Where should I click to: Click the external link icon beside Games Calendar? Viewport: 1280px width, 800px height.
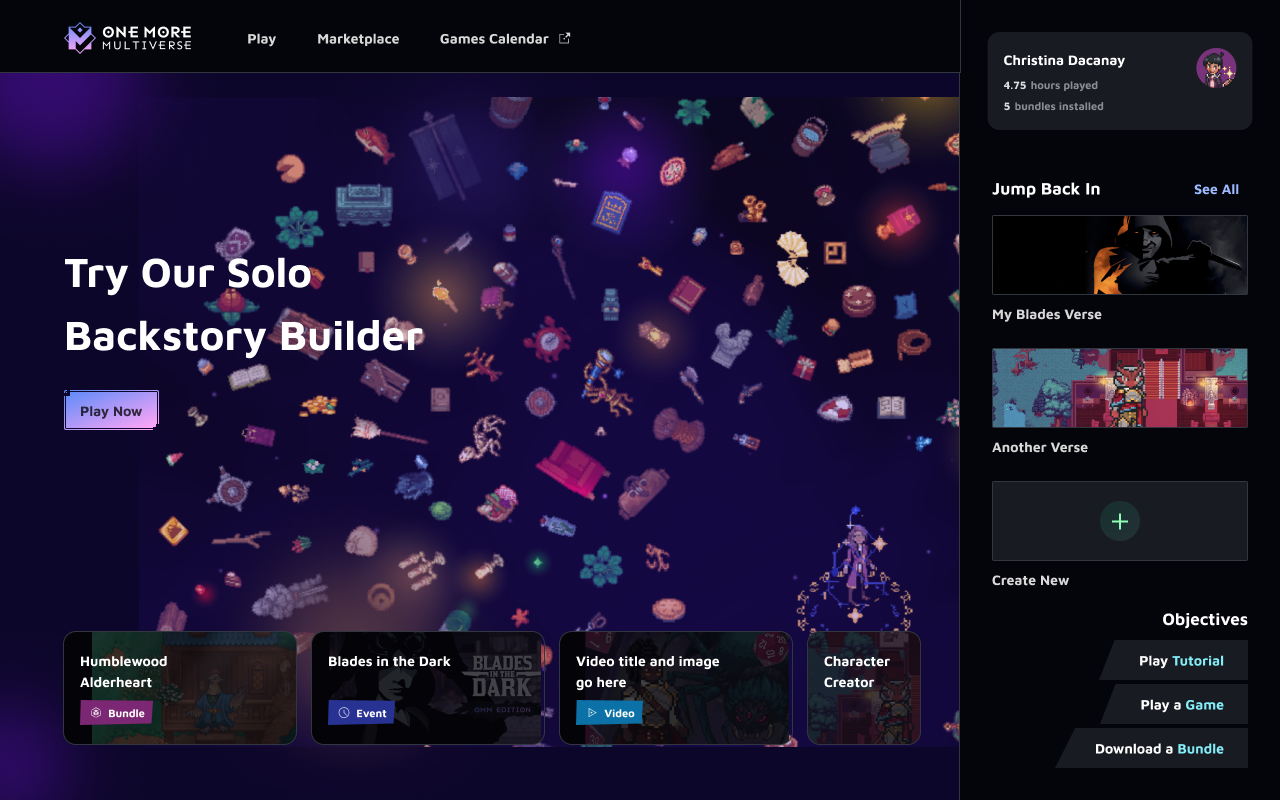point(564,38)
